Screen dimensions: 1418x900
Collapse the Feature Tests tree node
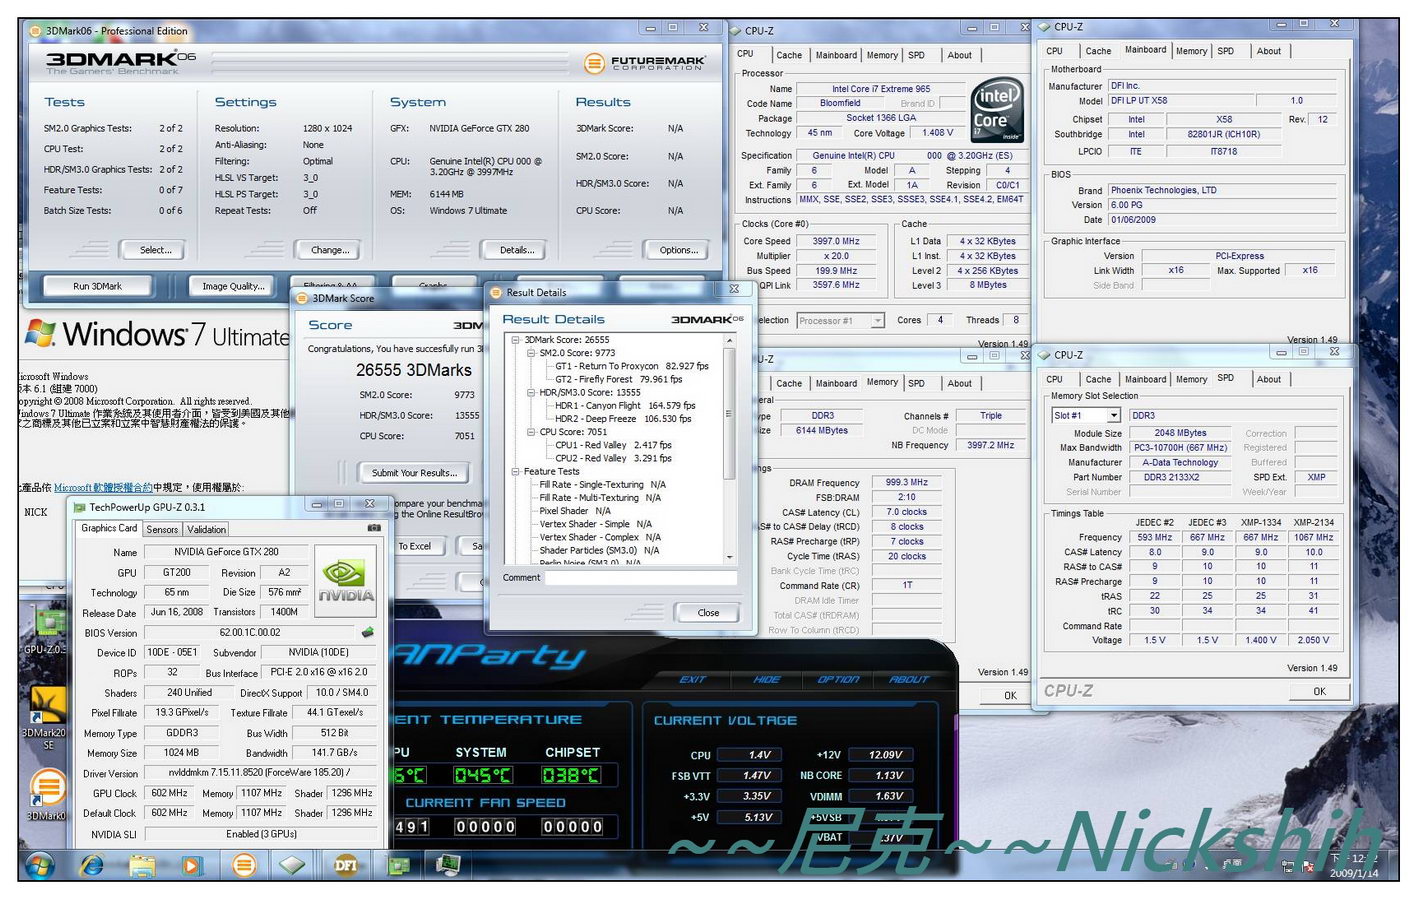(516, 471)
